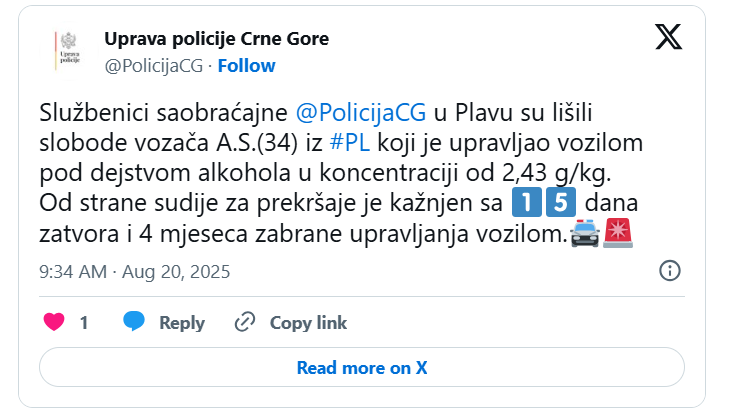Image resolution: width=747 pixels, height=413 pixels.
Task: Open the info icon beside the timestamp
Action: click(670, 271)
